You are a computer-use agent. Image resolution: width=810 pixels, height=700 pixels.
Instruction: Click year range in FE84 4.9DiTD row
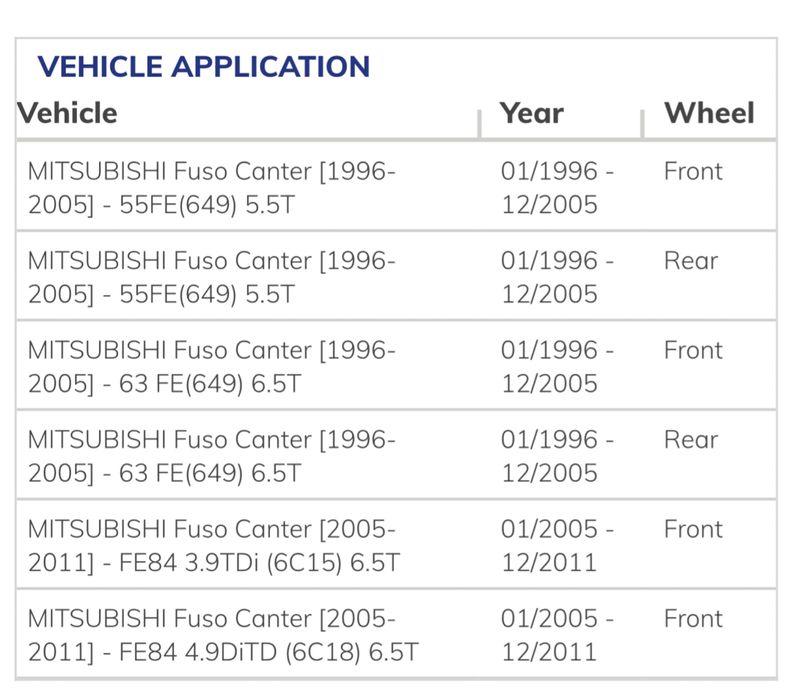(x=557, y=635)
